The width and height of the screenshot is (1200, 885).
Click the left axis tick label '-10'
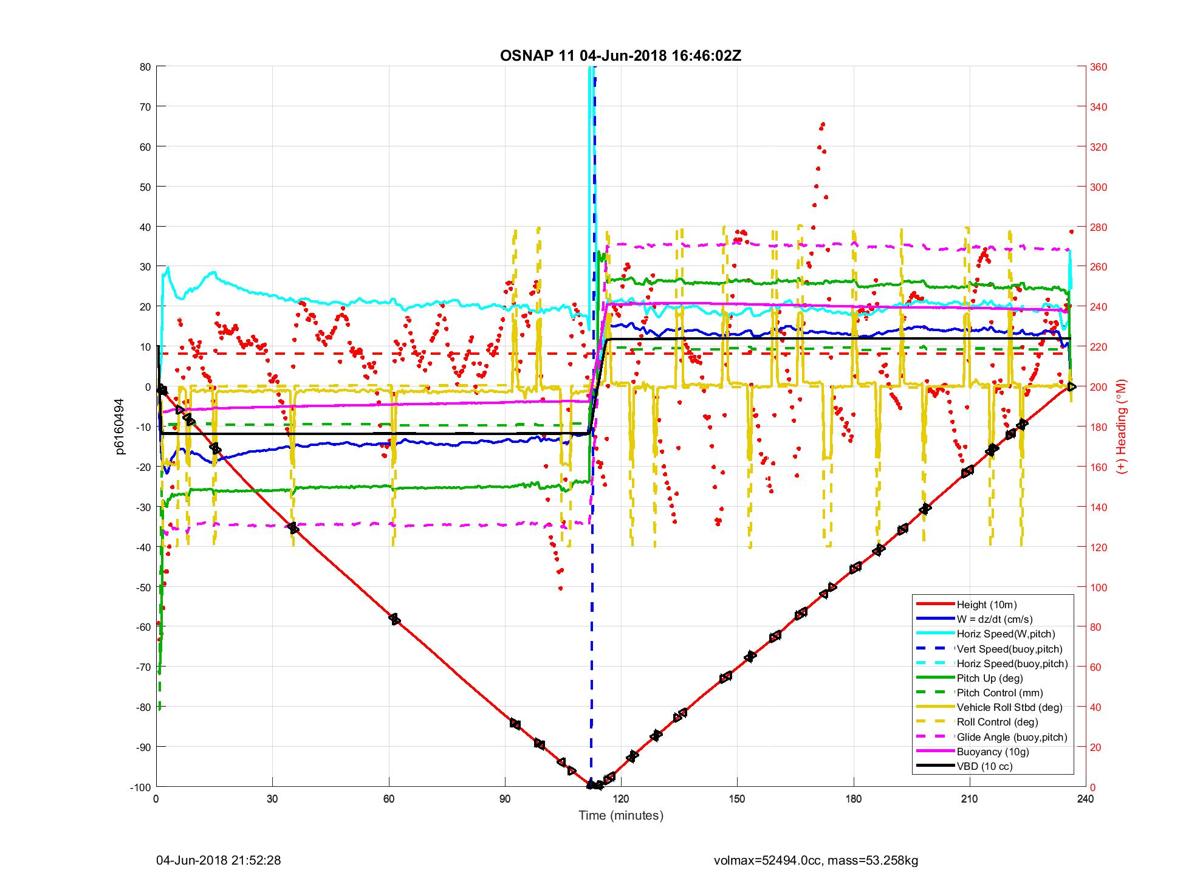pos(142,427)
